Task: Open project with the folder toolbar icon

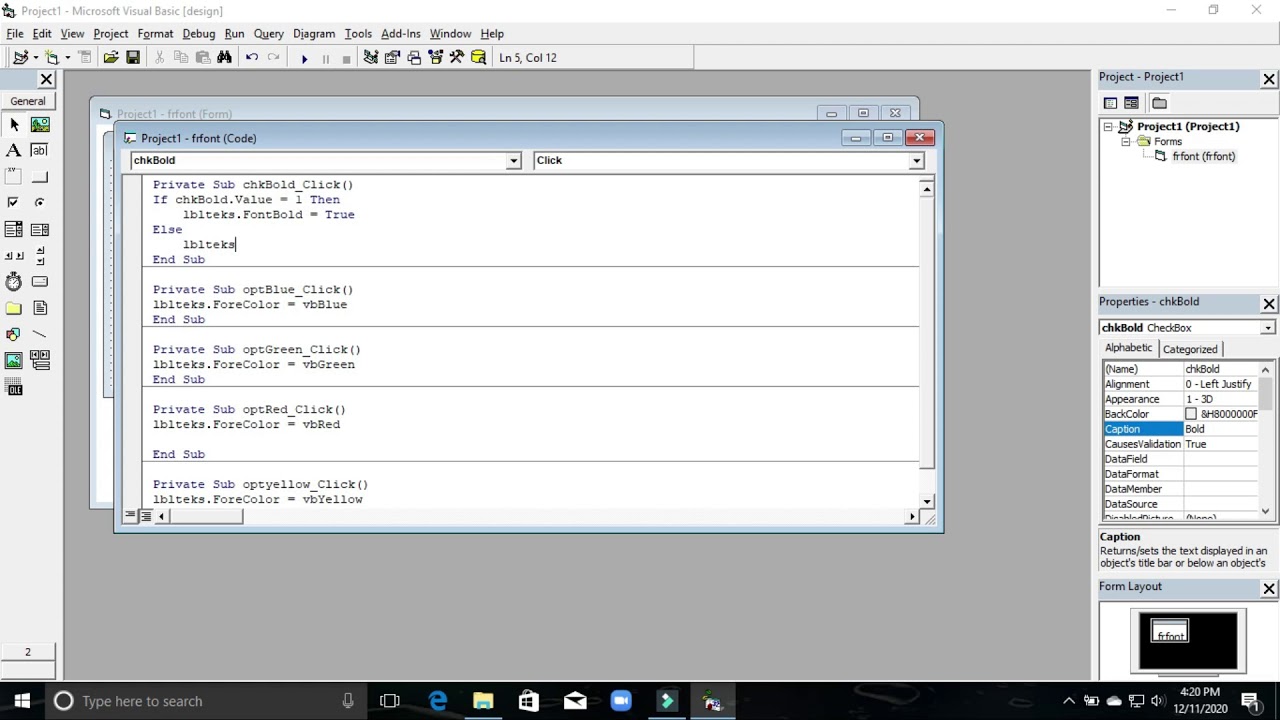Action: coord(111,58)
